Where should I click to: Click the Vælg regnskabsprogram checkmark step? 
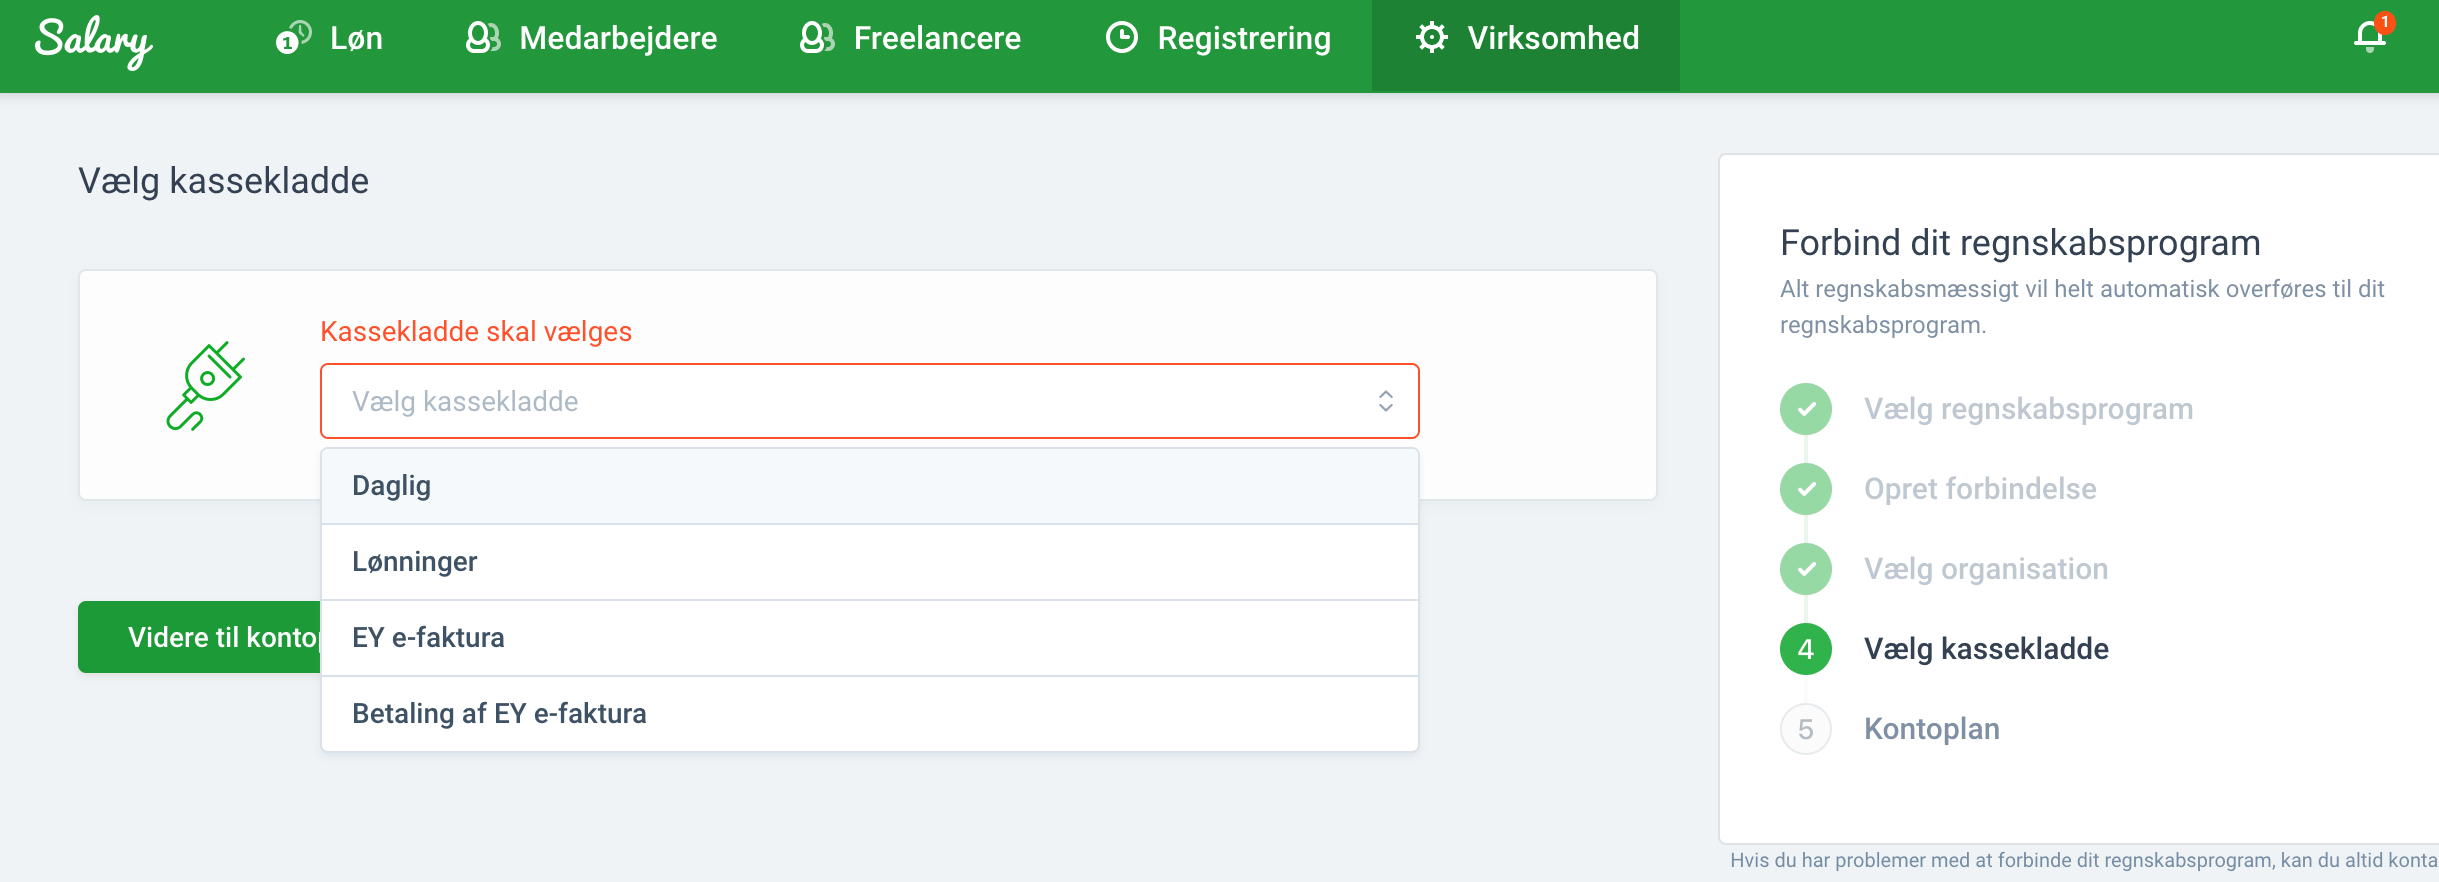(1806, 409)
